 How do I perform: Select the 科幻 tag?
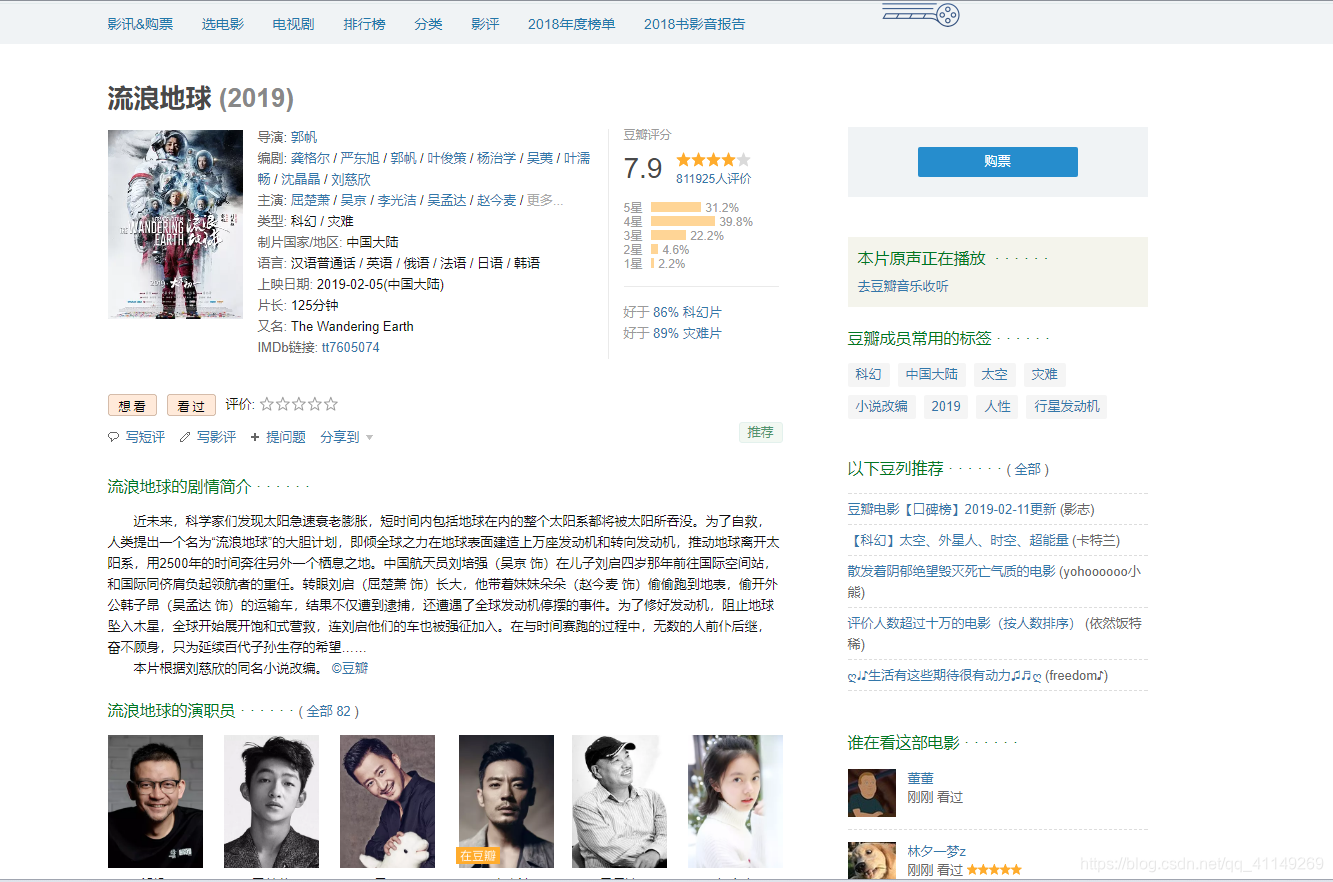[868, 374]
